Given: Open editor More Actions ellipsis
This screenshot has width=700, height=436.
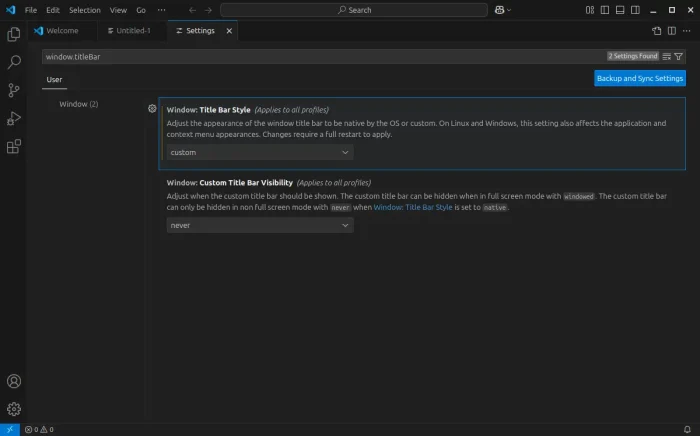Looking at the screenshot, I should [x=687, y=31].
